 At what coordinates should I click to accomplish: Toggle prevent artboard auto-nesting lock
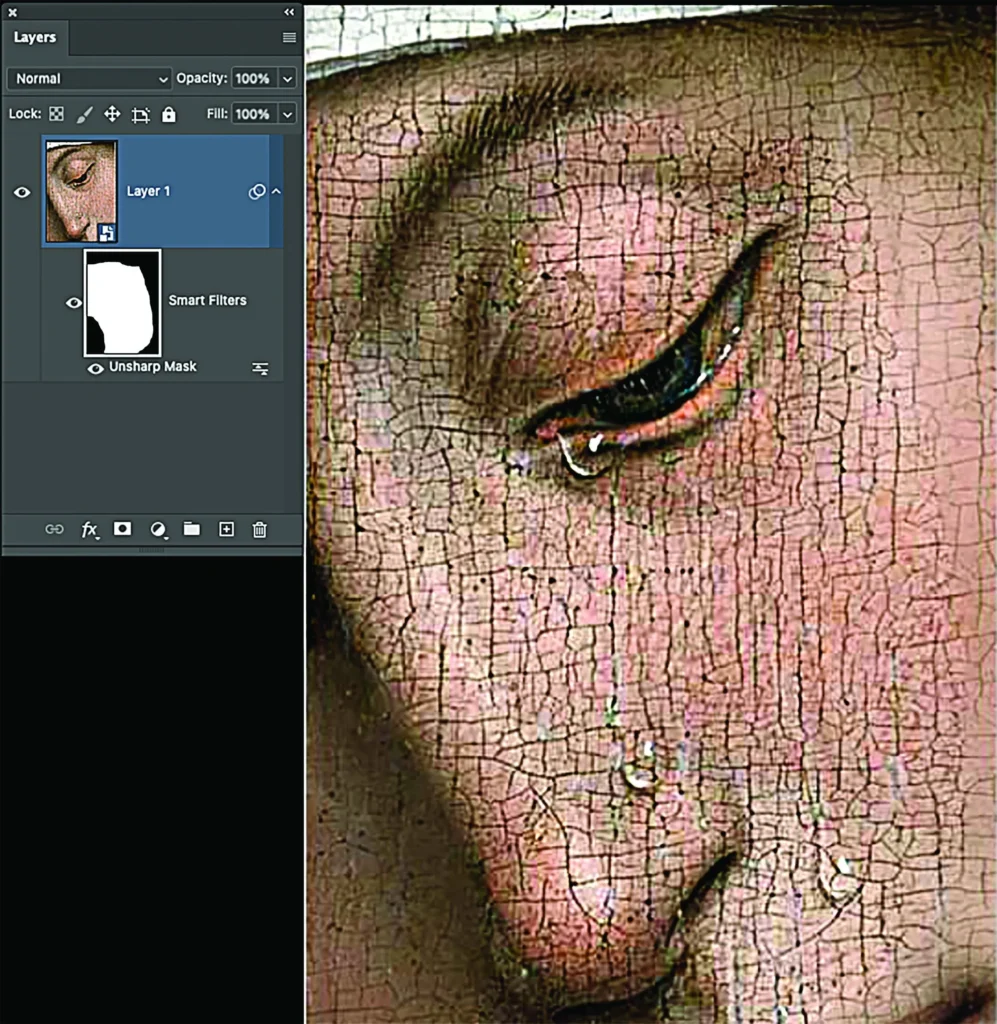tap(140, 115)
